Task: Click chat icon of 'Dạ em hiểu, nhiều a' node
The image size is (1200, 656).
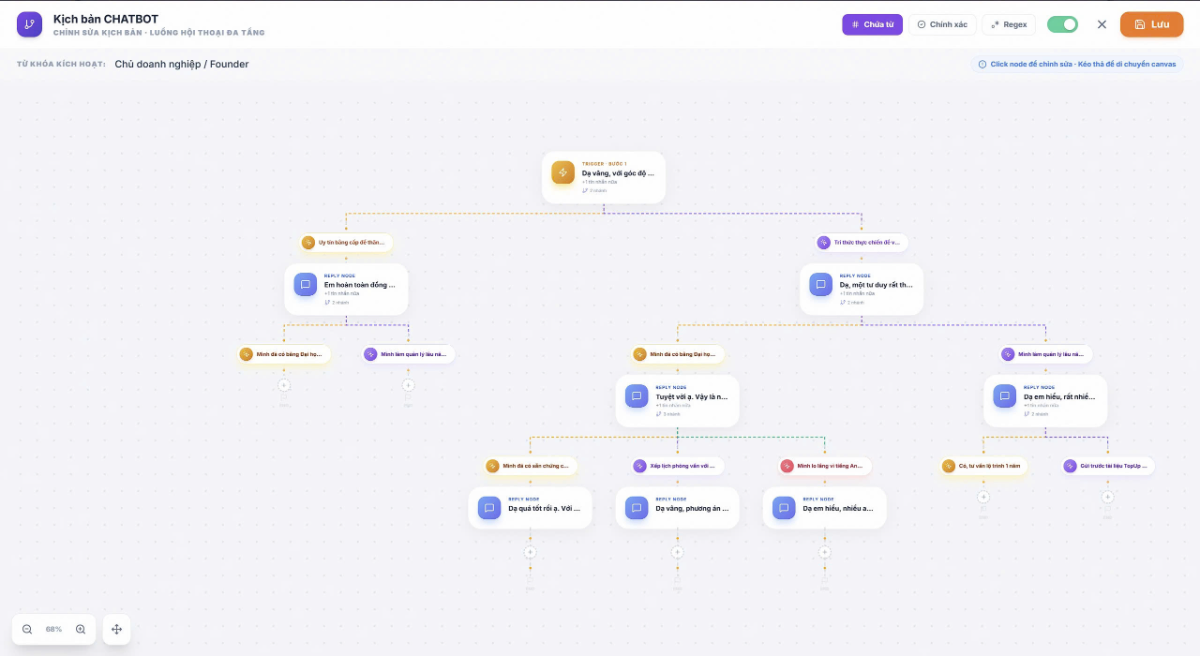Action: click(784, 508)
